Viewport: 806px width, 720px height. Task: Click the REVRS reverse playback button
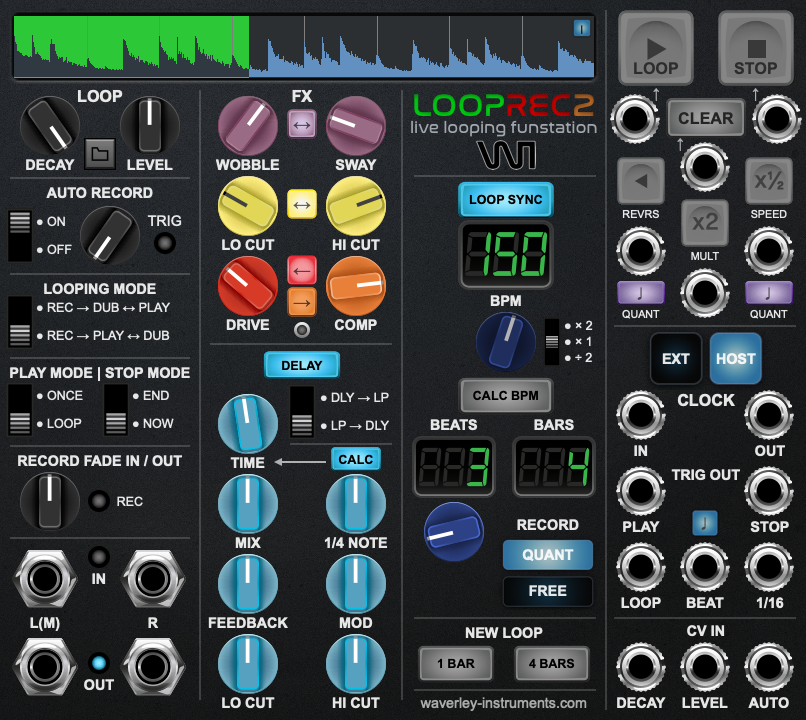[640, 181]
